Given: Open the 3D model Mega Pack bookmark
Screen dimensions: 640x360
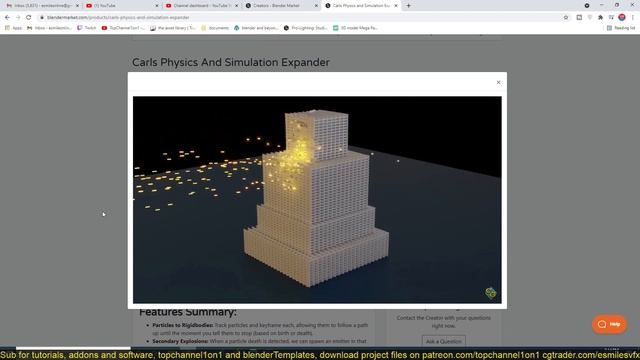Looking at the screenshot, I should 355,28.
